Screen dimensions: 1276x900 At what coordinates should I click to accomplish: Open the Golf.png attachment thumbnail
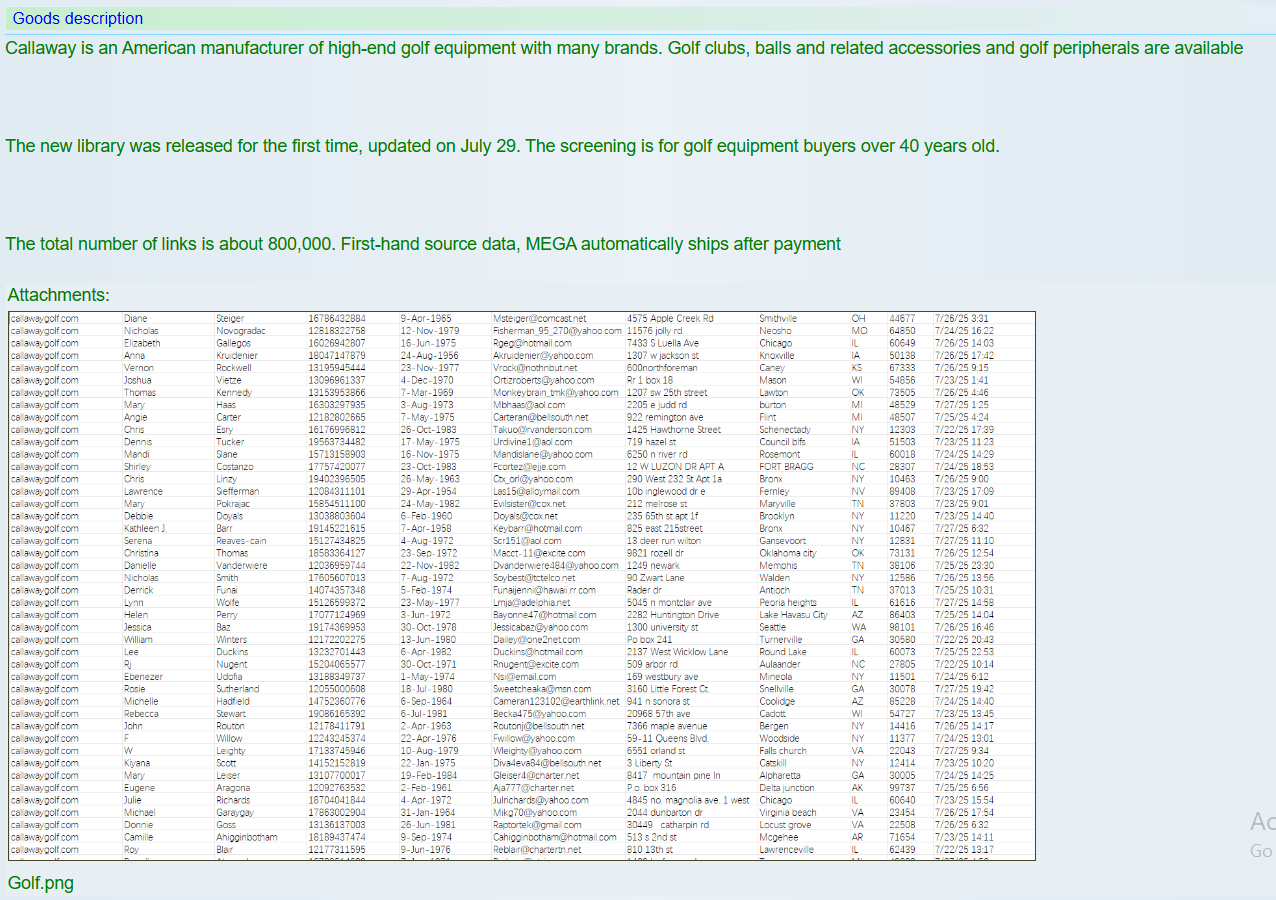tap(521, 585)
